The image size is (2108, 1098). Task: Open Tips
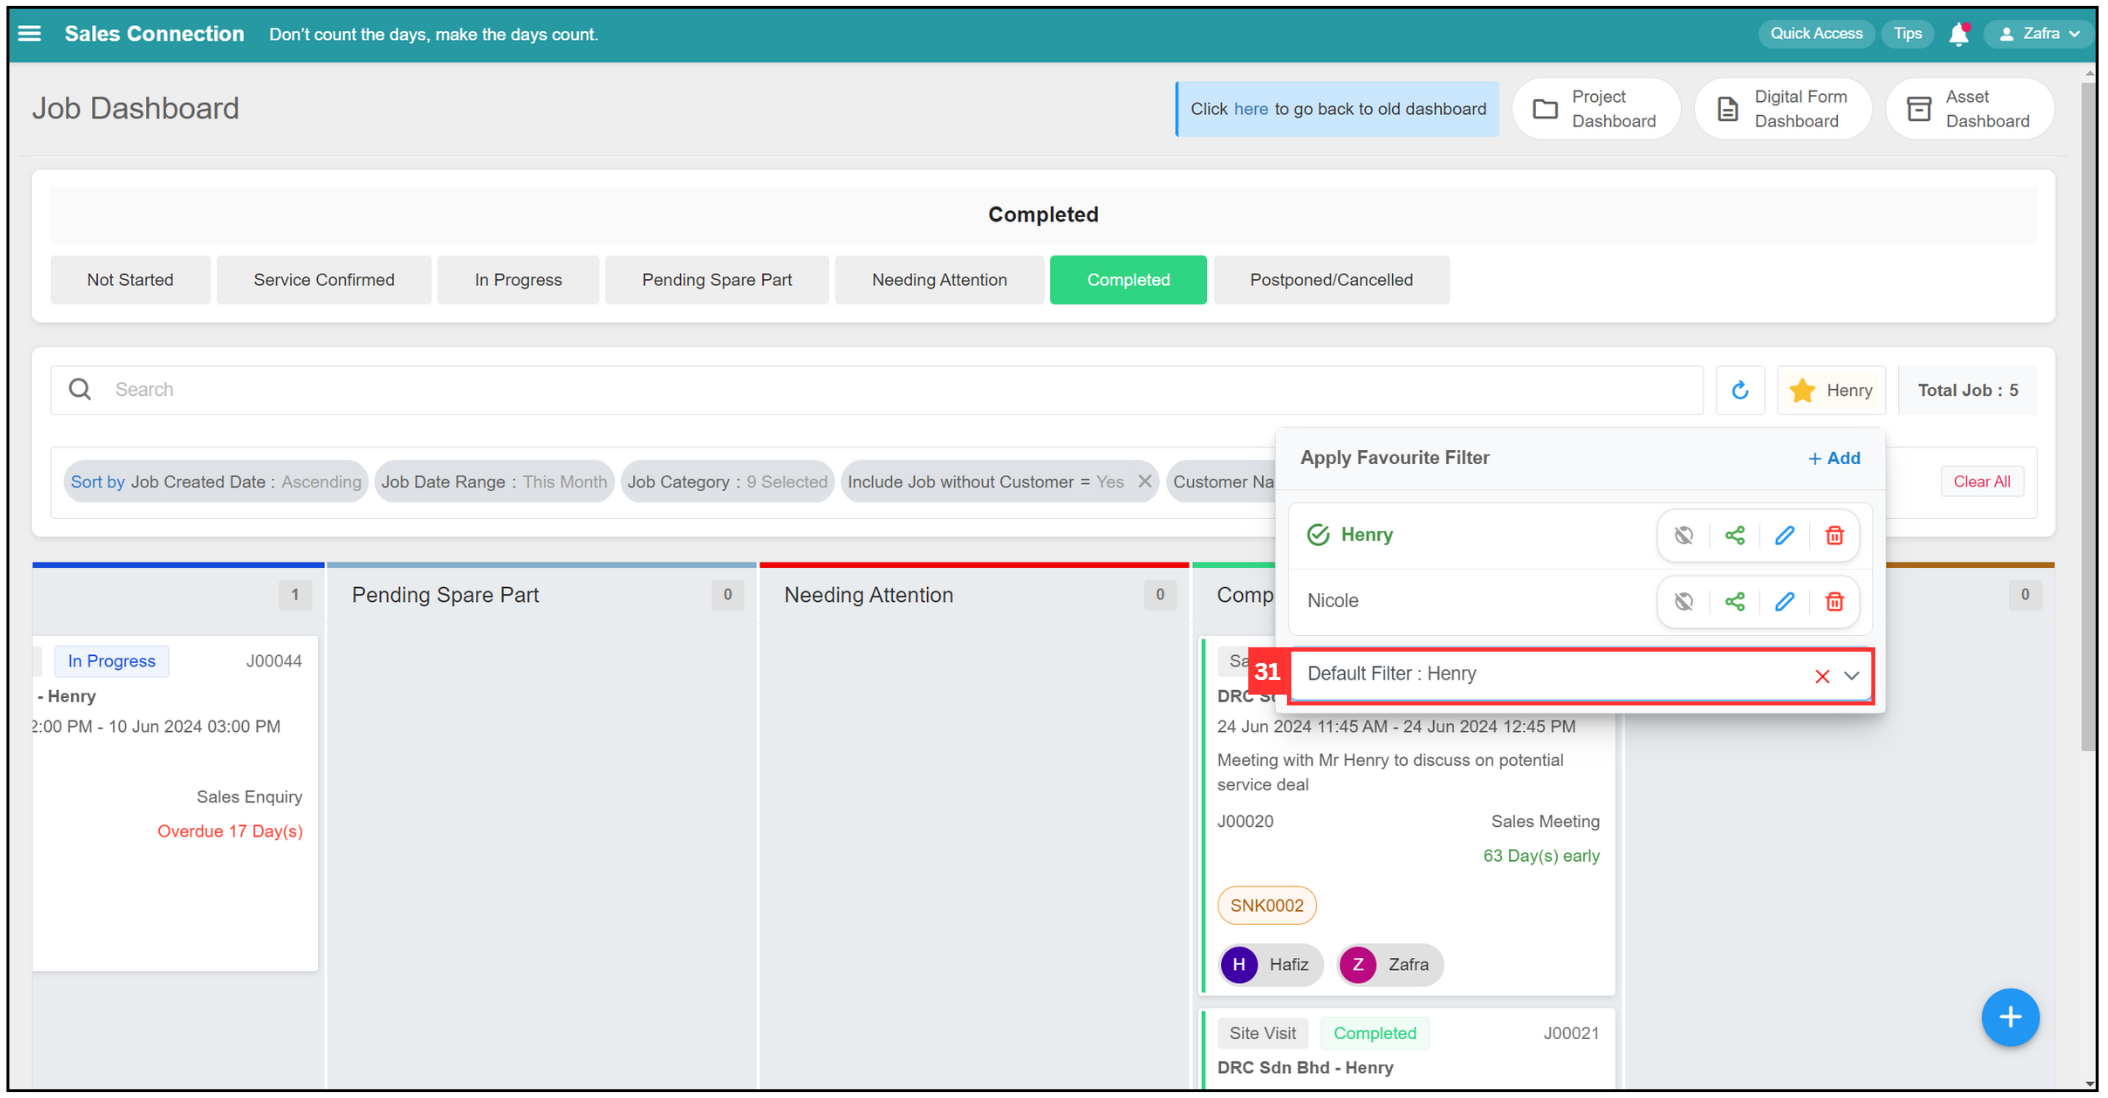[x=1907, y=34]
